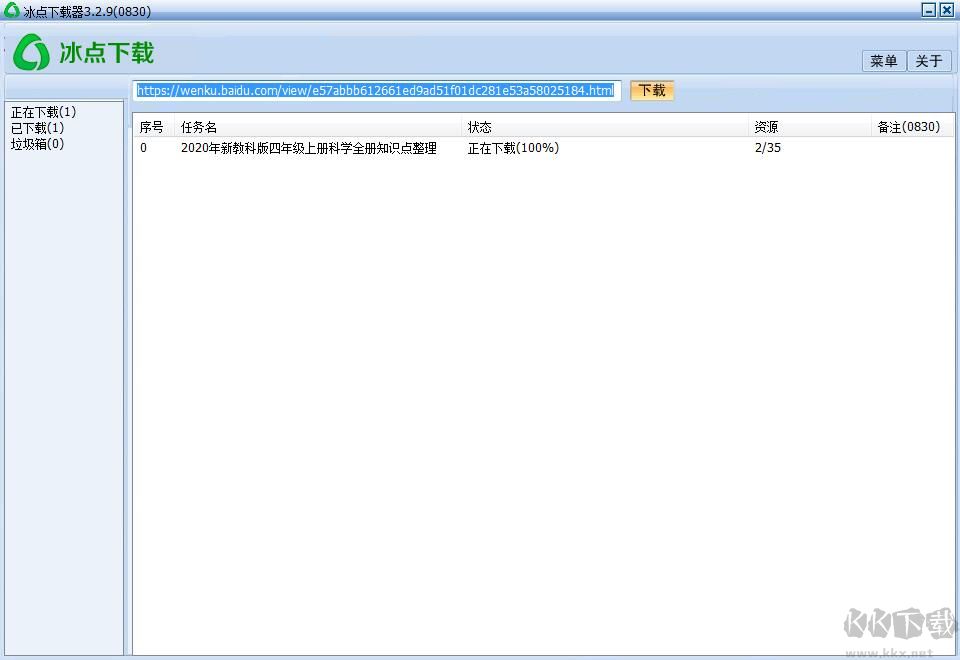Open 垃圾箱(0) in the sidebar
The height and width of the screenshot is (660, 960).
click(37, 144)
